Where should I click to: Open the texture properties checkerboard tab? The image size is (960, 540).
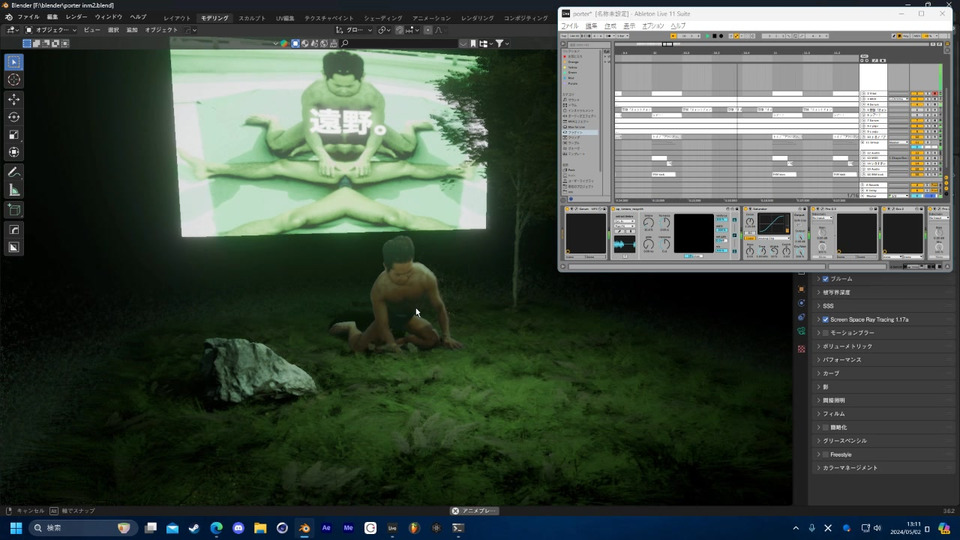coord(801,349)
